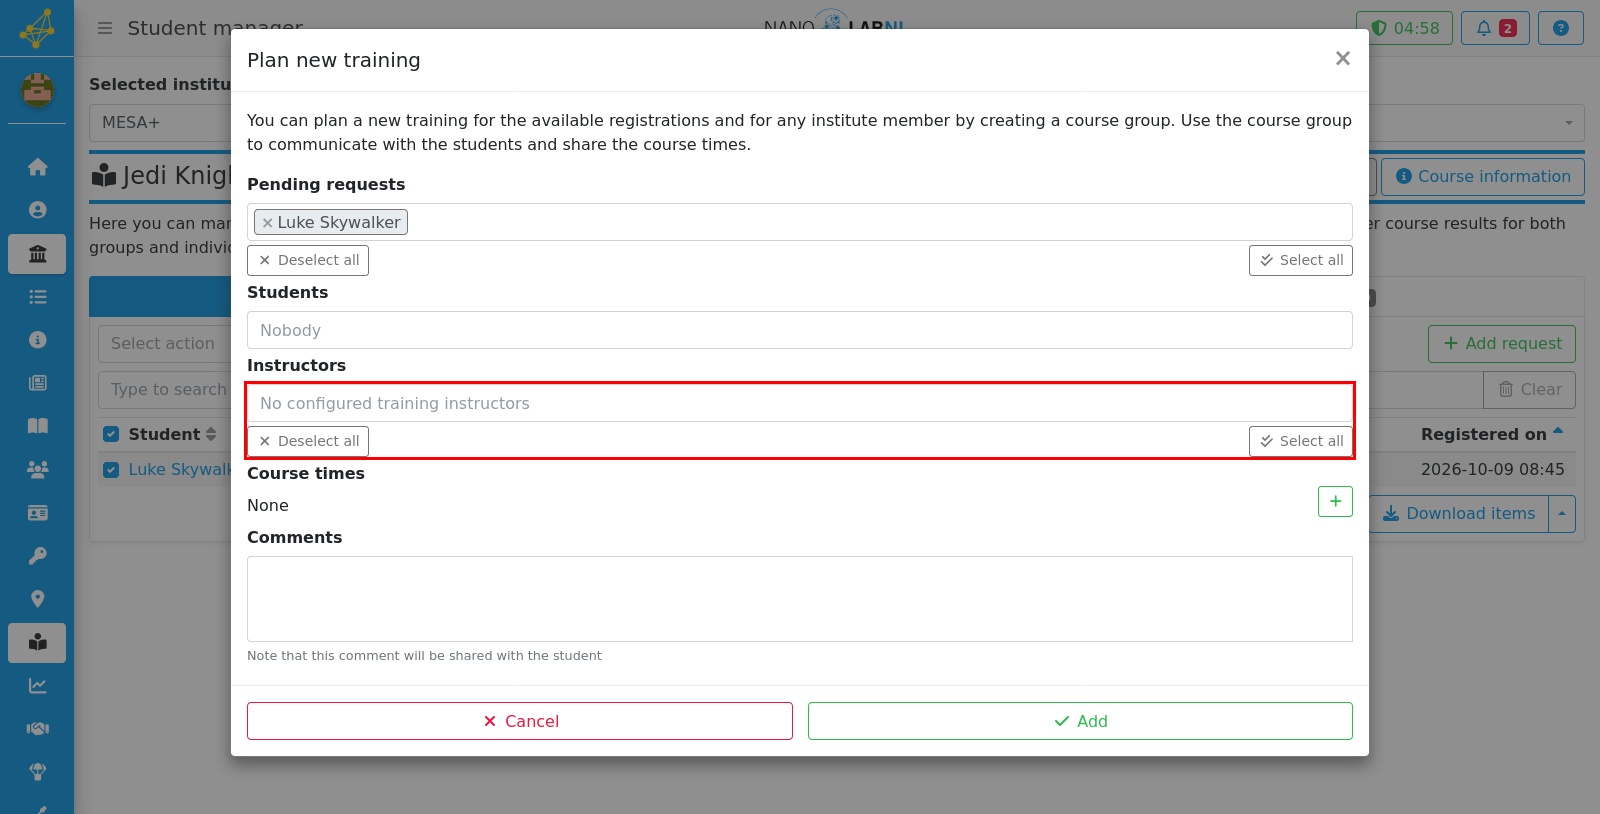Focus the Comments text area
Screen dimensions: 1600x814
click(x=800, y=599)
